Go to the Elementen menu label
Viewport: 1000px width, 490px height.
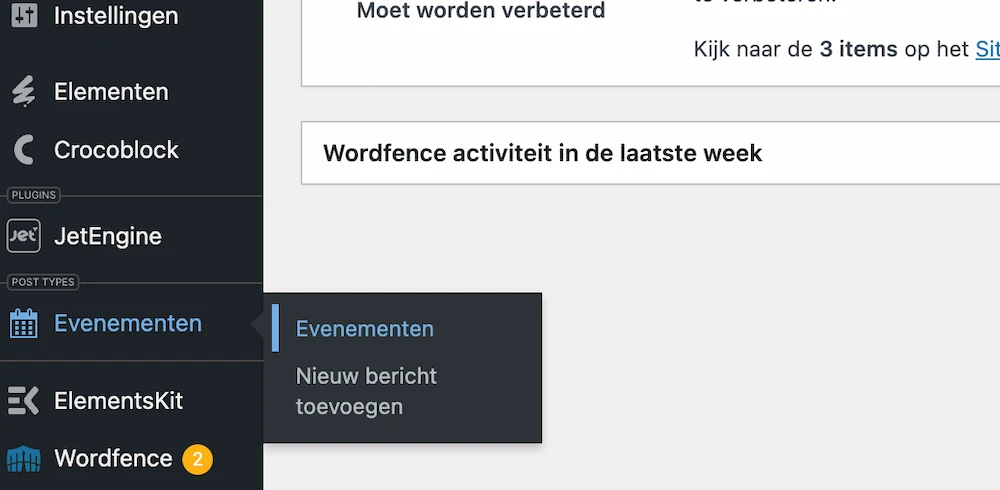click(111, 92)
